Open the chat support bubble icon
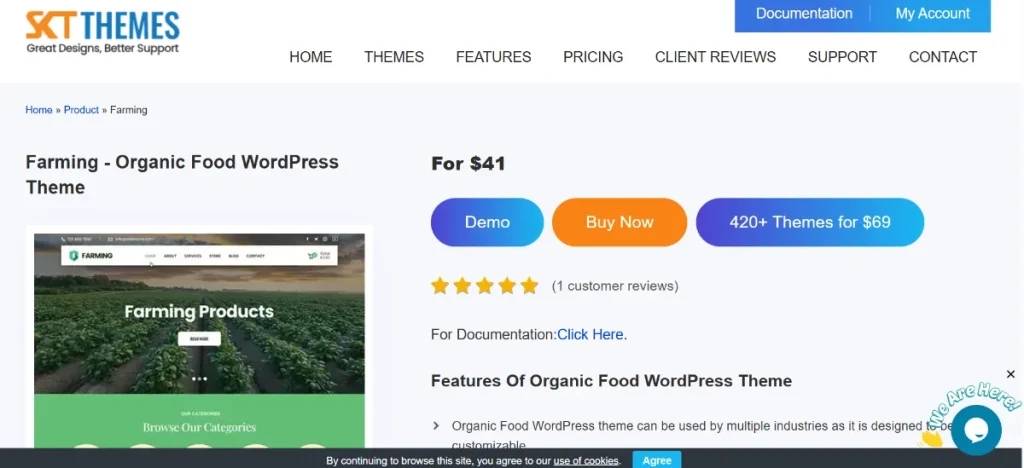Screen dimensions: 1024x468 click(x=976, y=429)
